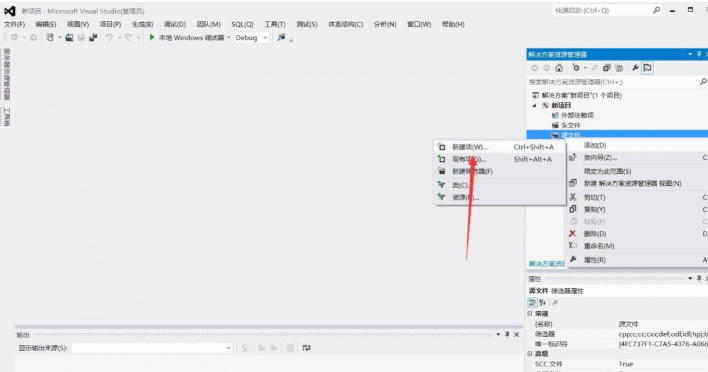This screenshot has width=708, height=372.
Task: Click the Show All Files icon in Solution Explorer
Action: 620,68
